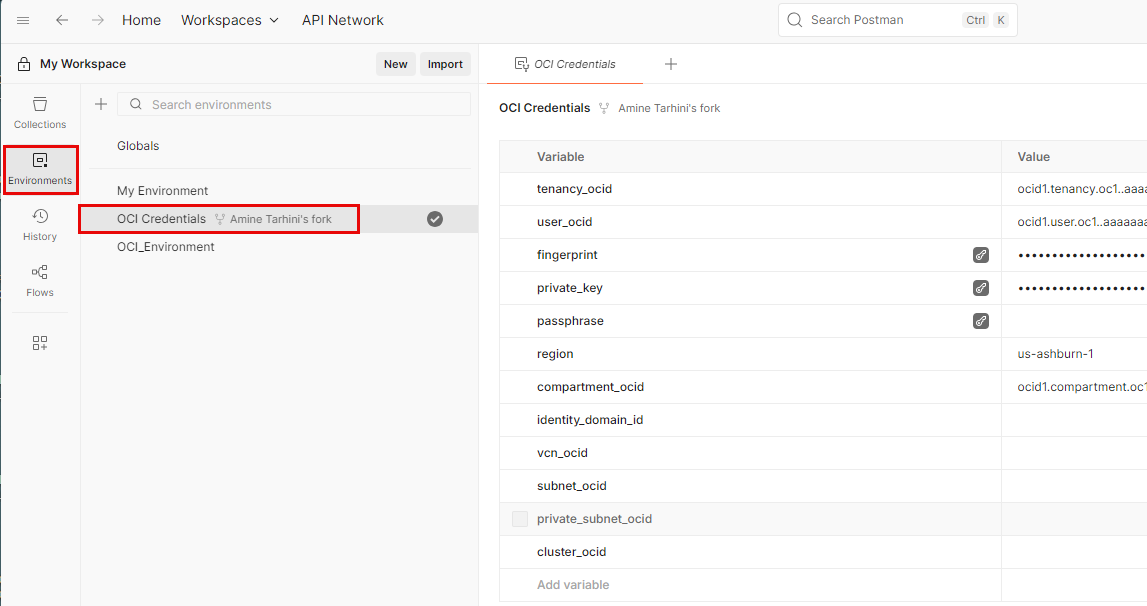Select the Environments icon in the sidebar

pos(40,165)
